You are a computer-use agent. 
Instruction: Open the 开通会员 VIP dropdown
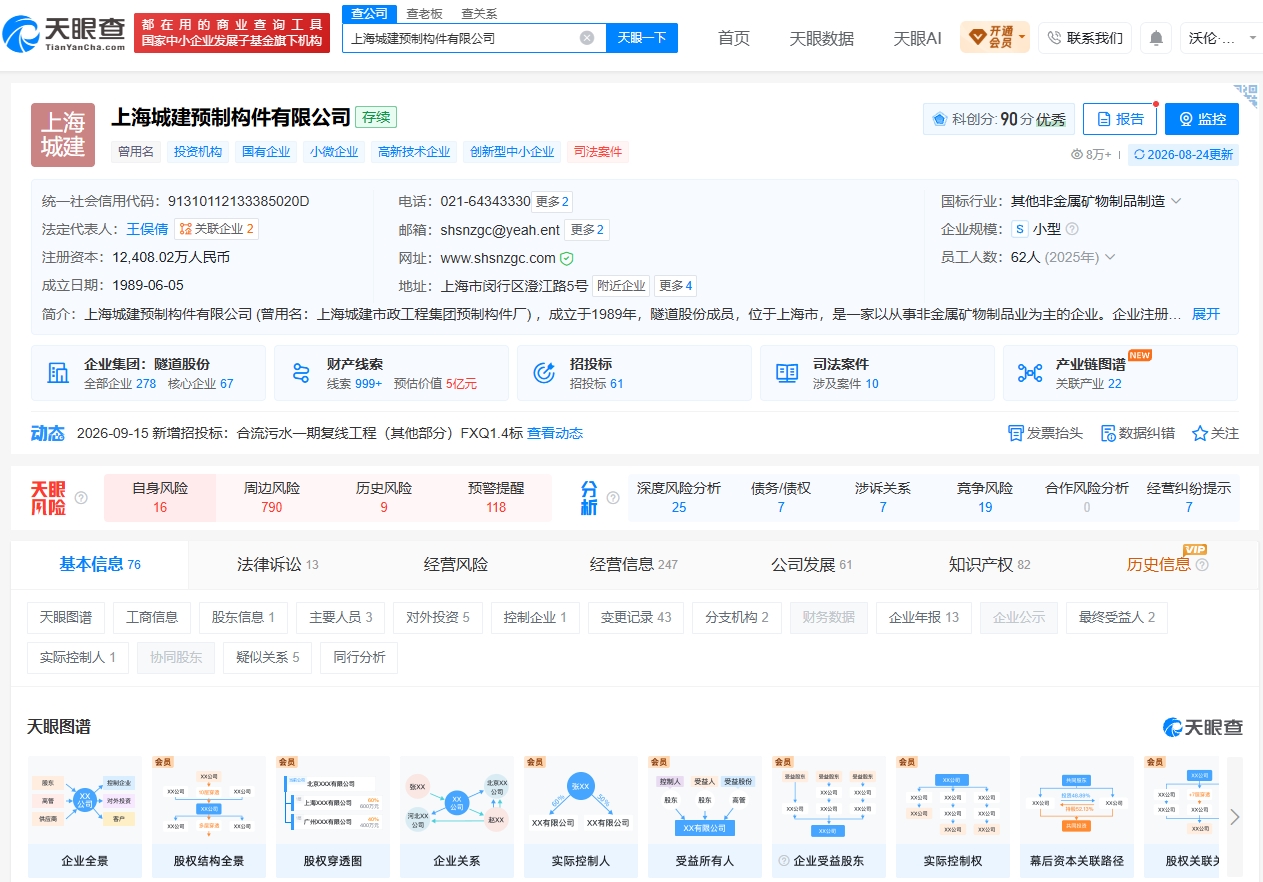point(995,38)
